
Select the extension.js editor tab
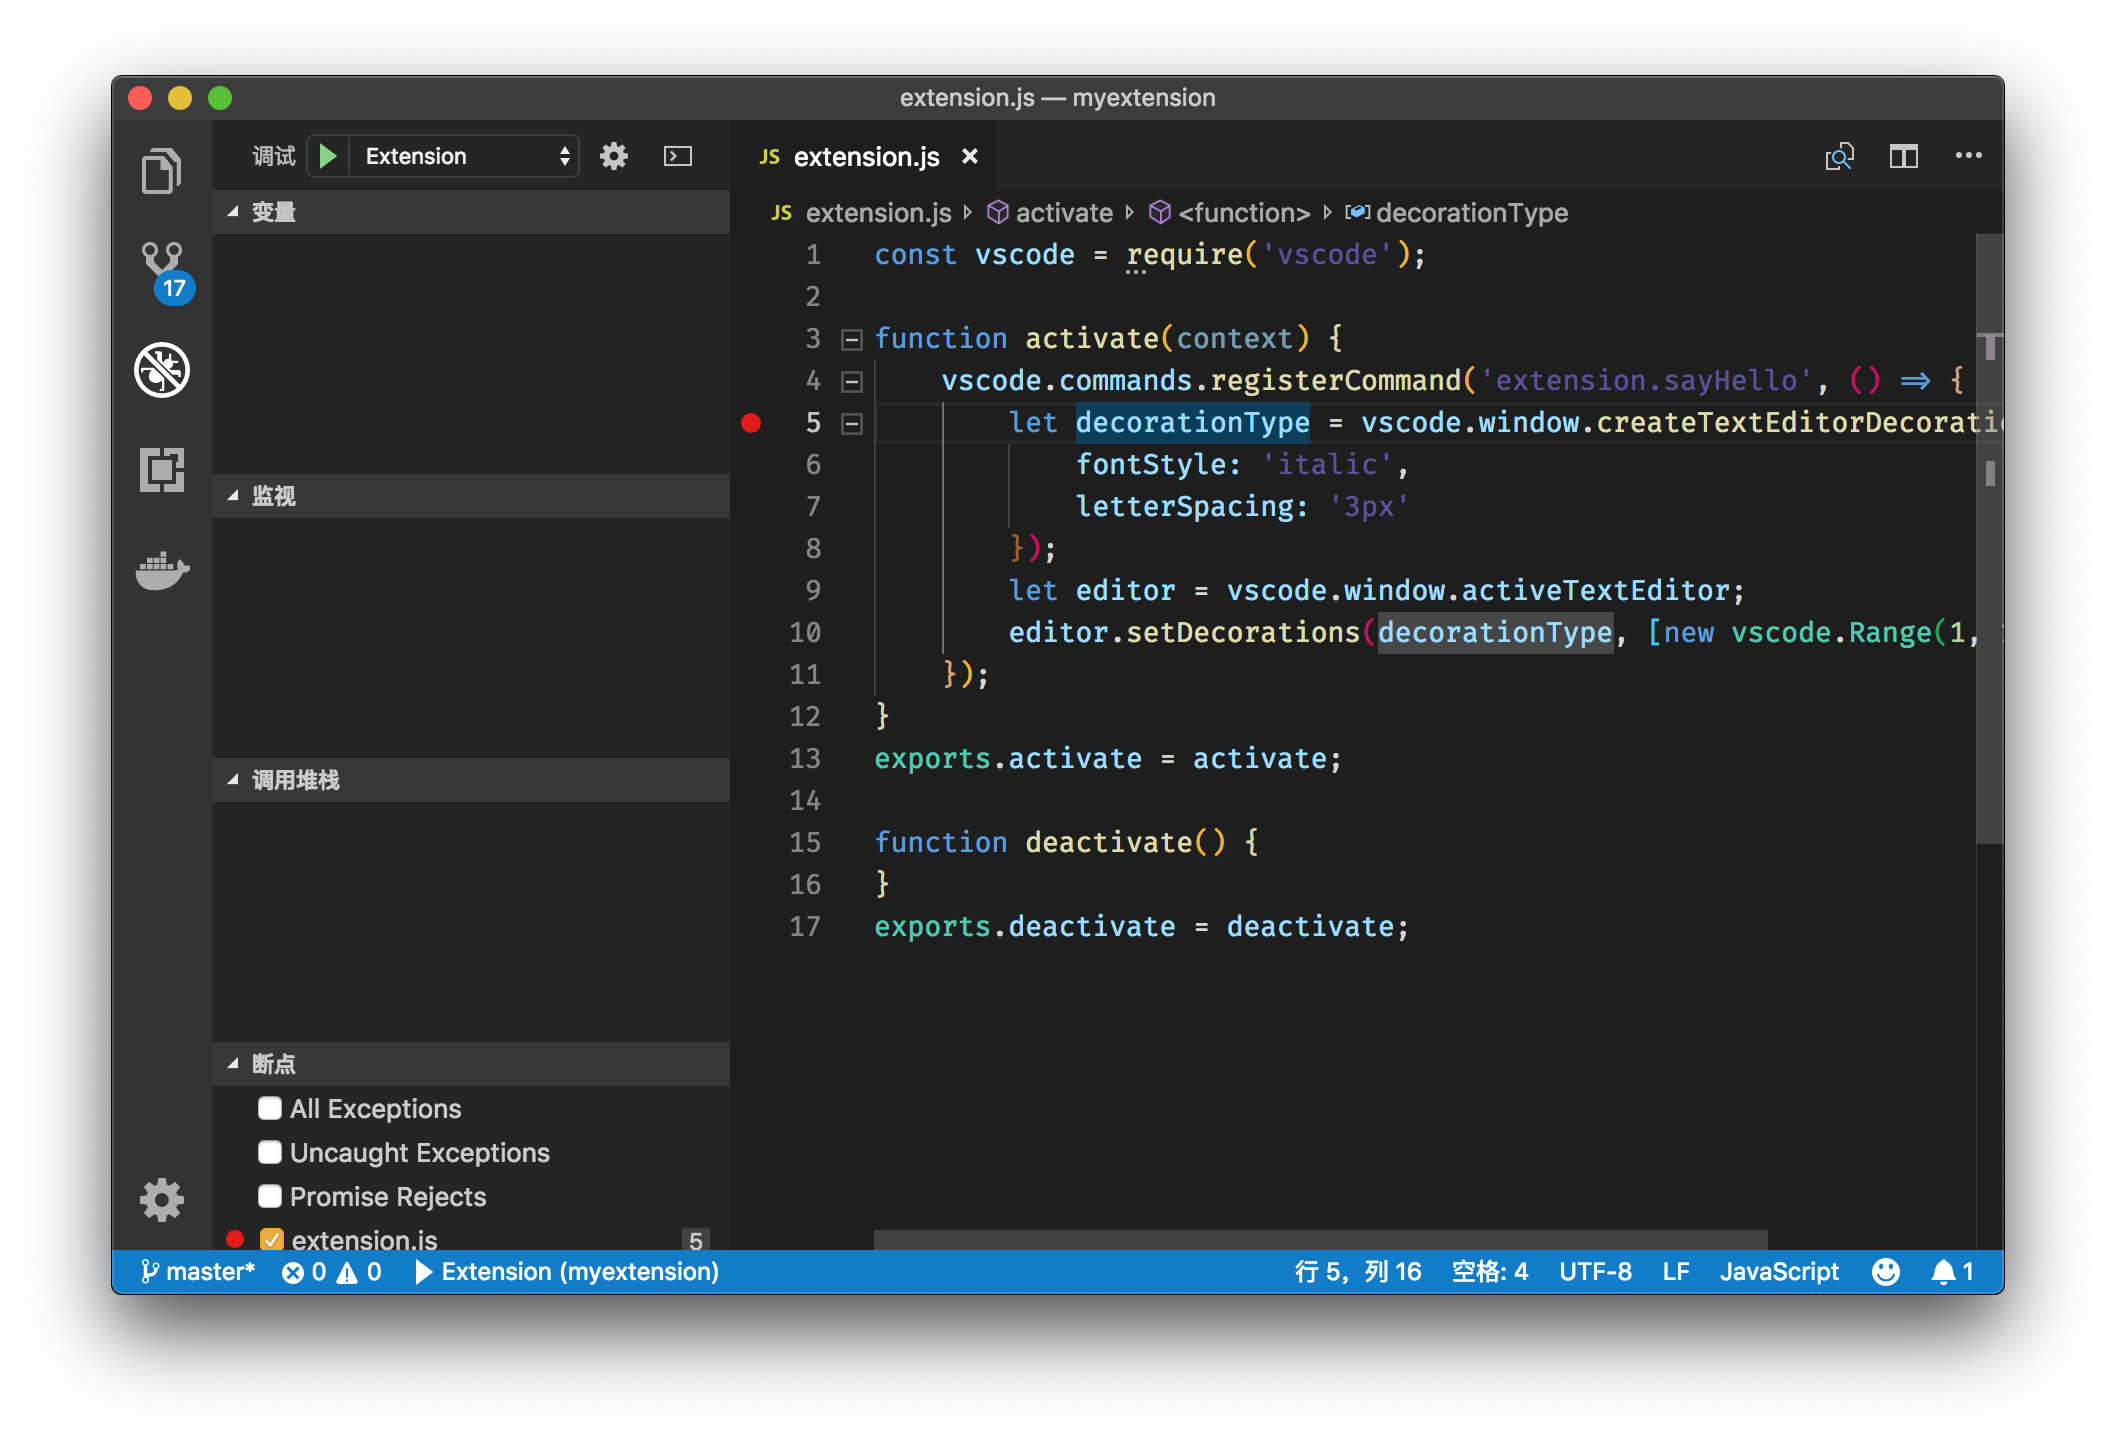coord(865,157)
